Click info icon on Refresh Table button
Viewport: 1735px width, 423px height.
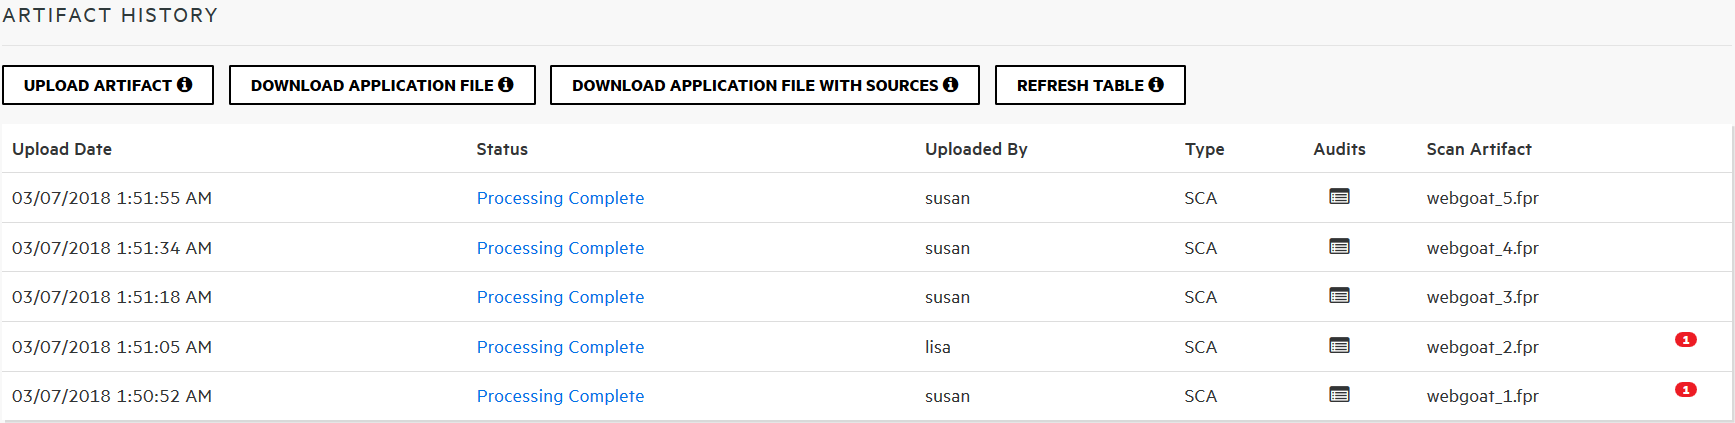tap(1156, 85)
